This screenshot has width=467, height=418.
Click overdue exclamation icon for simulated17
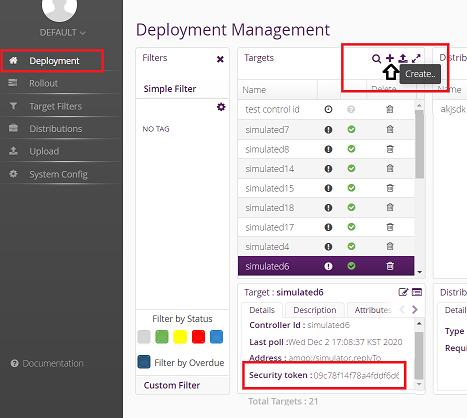point(328,227)
